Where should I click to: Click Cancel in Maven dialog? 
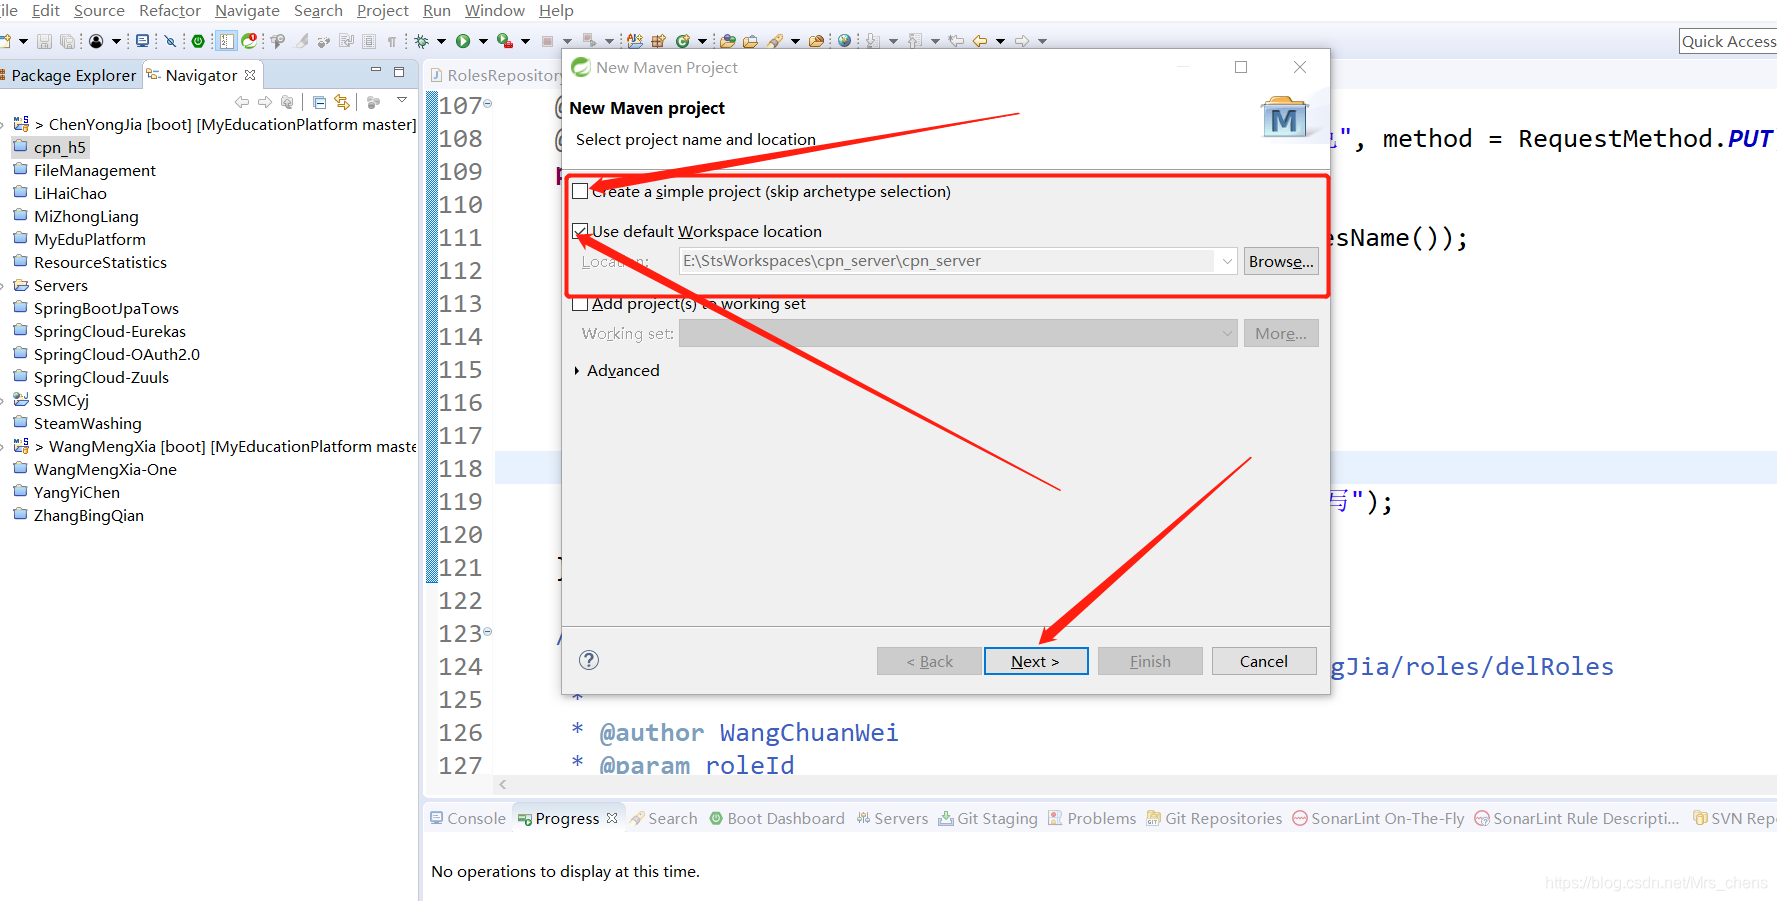(x=1264, y=661)
